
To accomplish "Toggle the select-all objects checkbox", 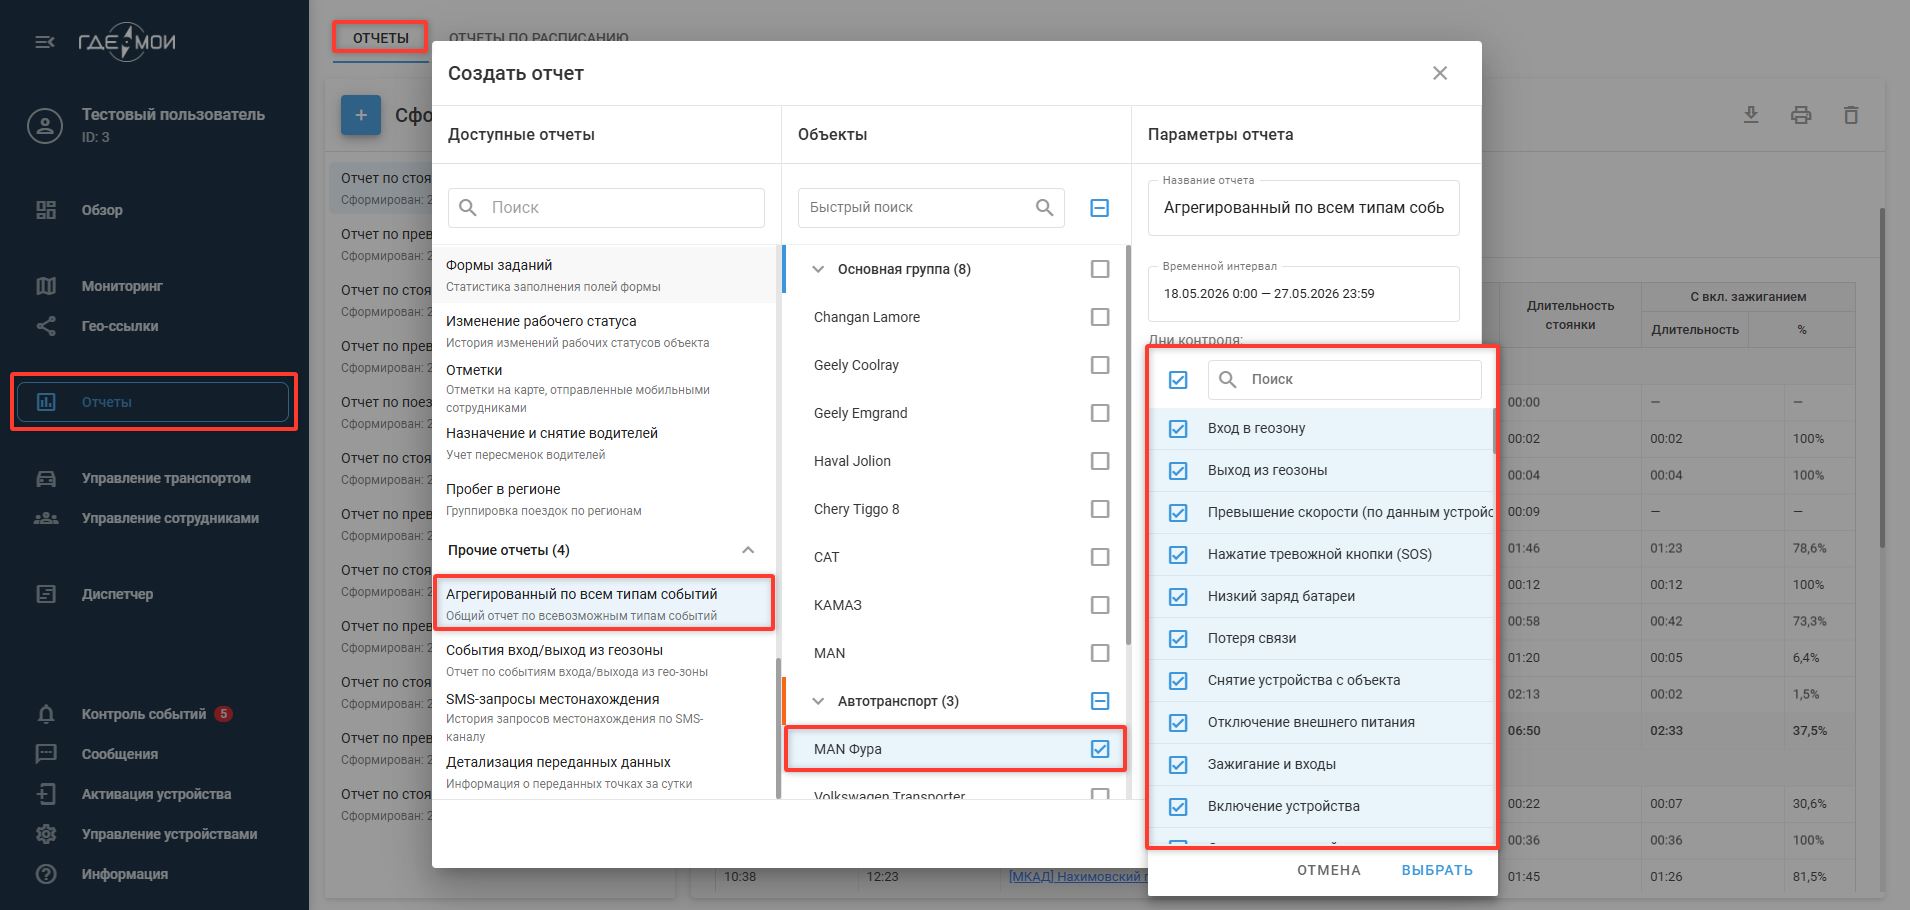I will tap(1099, 208).
